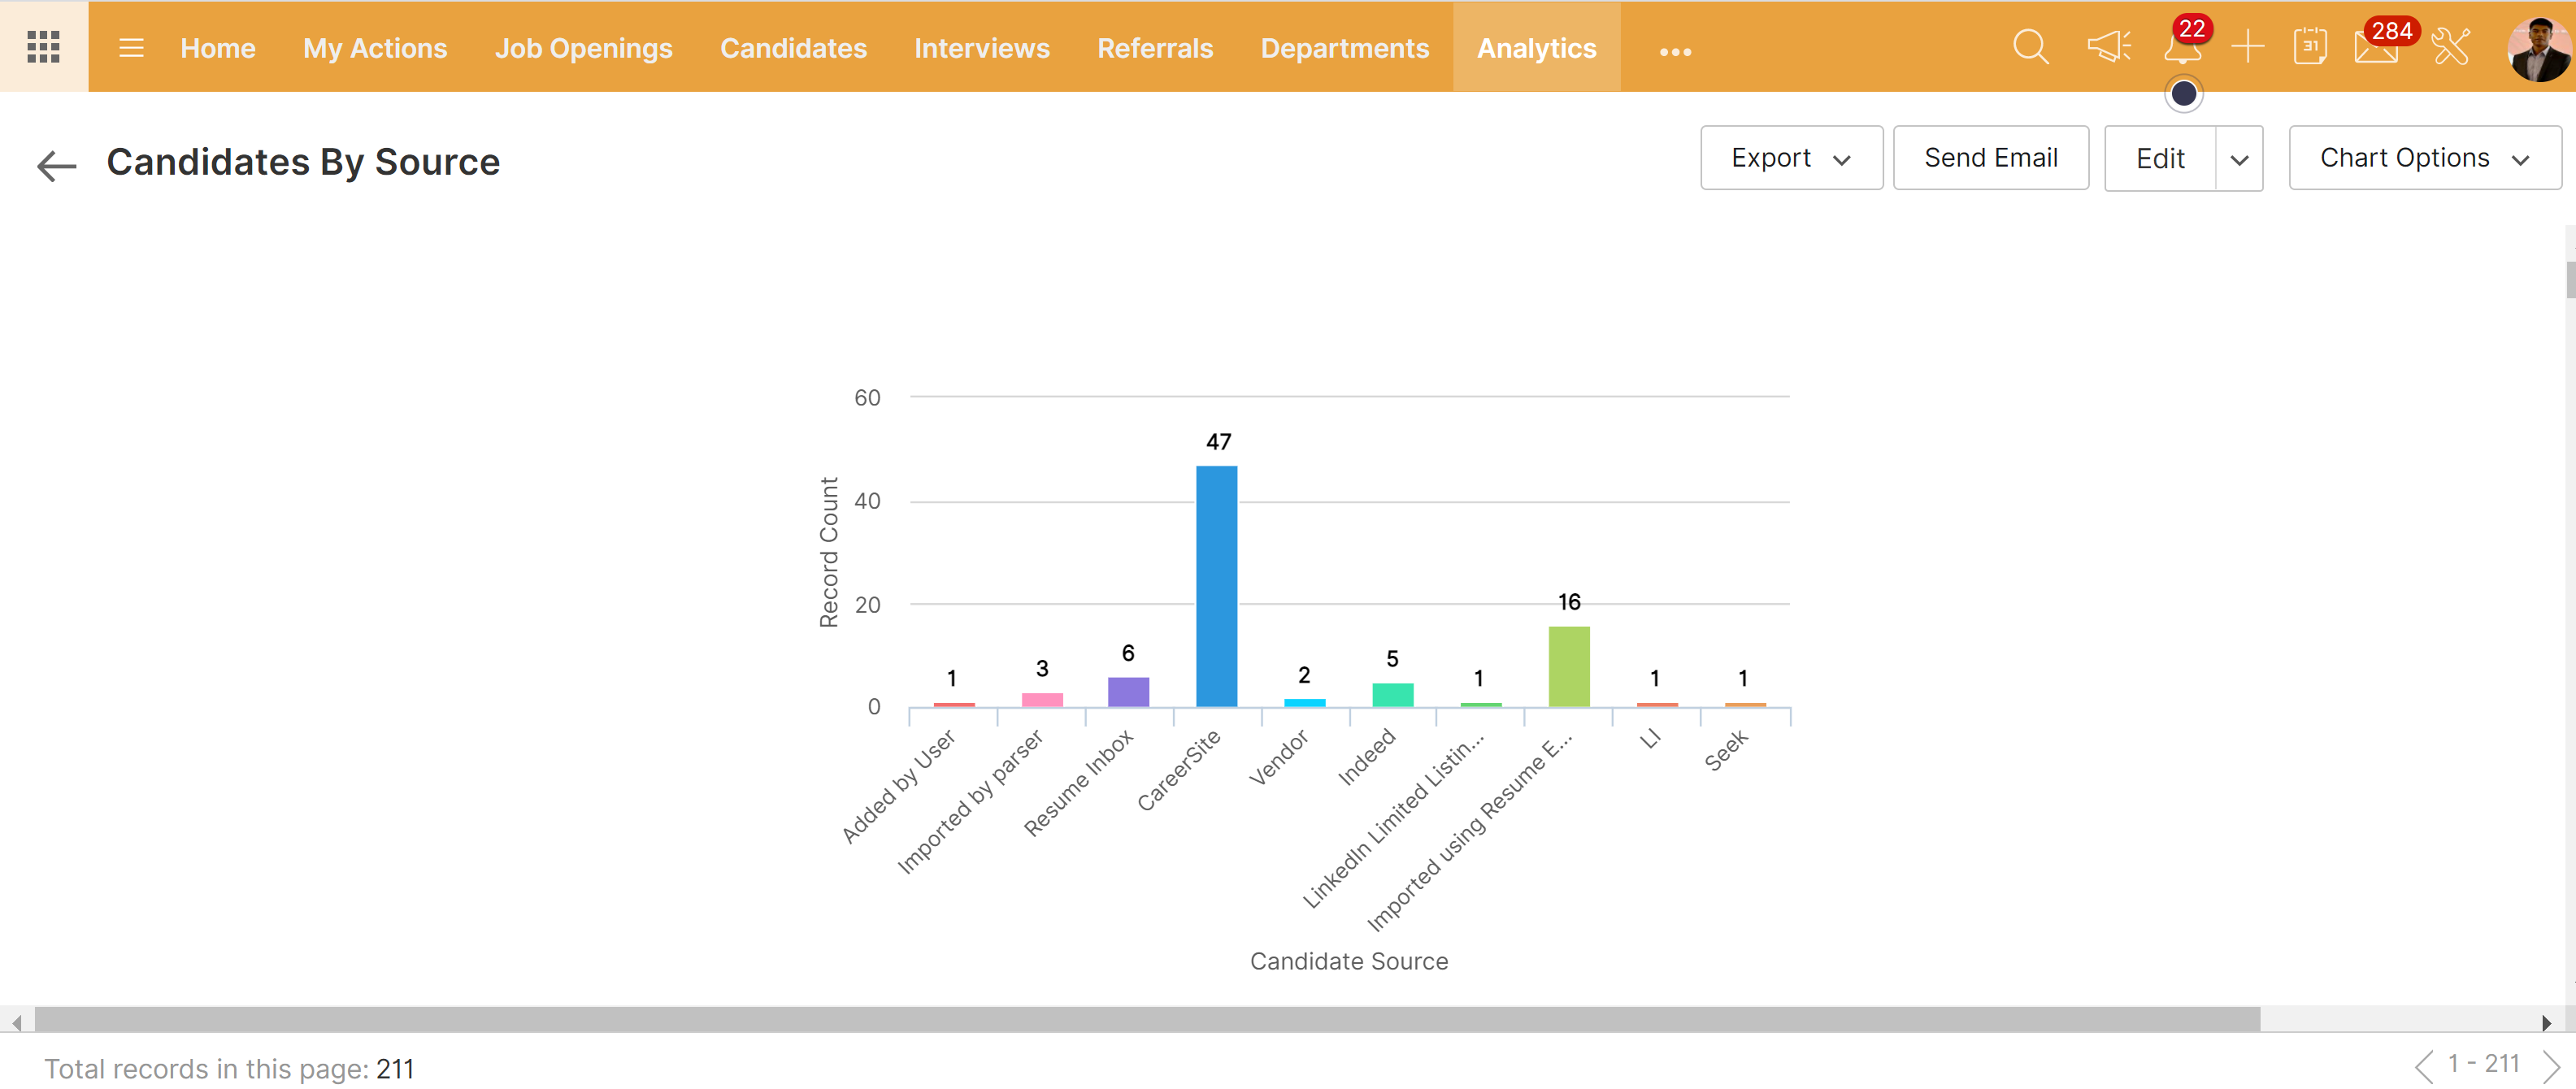This screenshot has width=2576, height=1089.
Task: Click the back arrow beside title
Action: pyautogui.click(x=56, y=165)
